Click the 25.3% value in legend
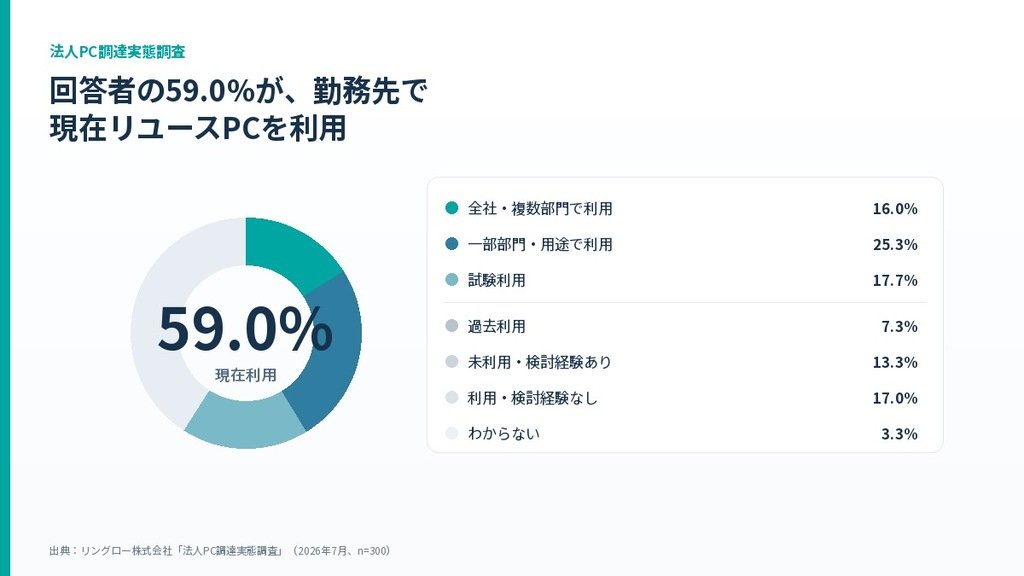 point(895,244)
